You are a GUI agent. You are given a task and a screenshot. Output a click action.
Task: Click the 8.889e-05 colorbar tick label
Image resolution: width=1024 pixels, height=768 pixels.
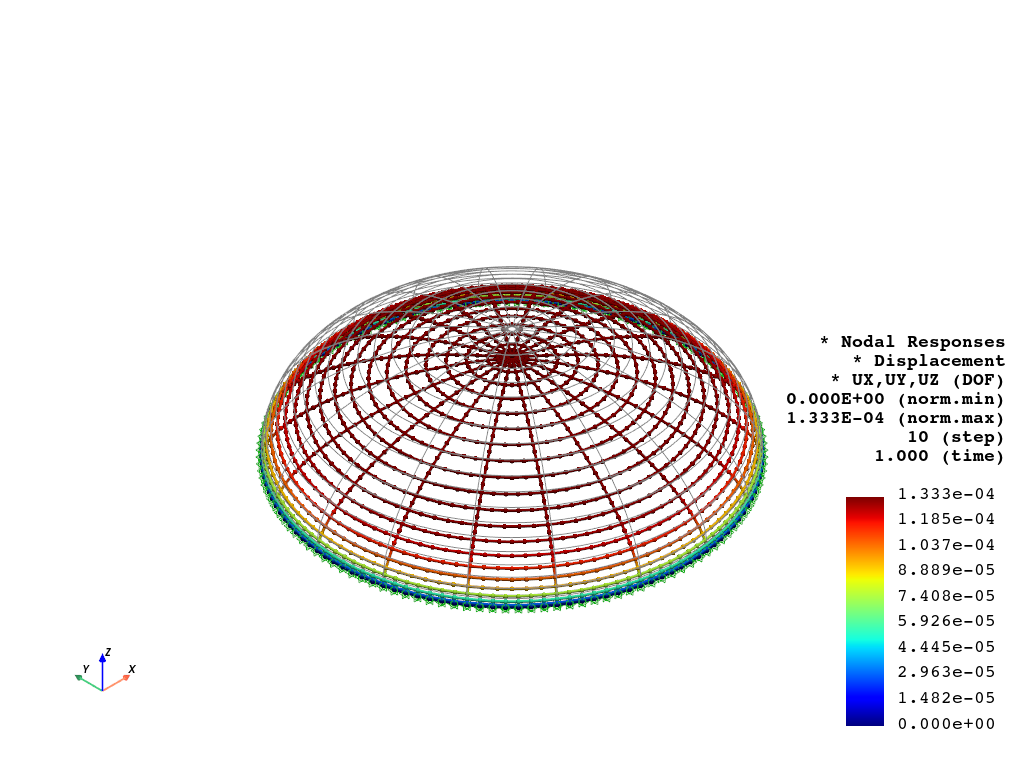(x=946, y=570)
